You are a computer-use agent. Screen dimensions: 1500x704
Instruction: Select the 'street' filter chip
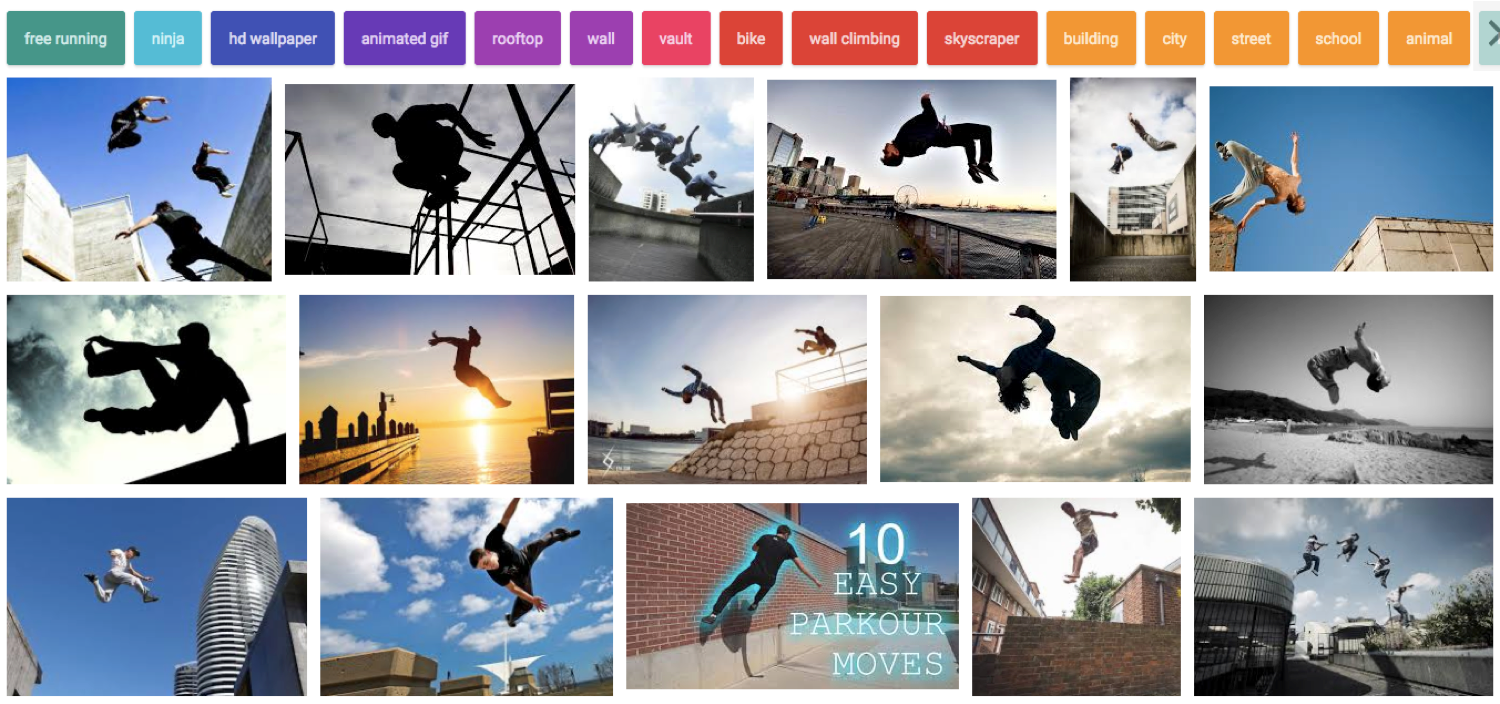[1252, 39]
